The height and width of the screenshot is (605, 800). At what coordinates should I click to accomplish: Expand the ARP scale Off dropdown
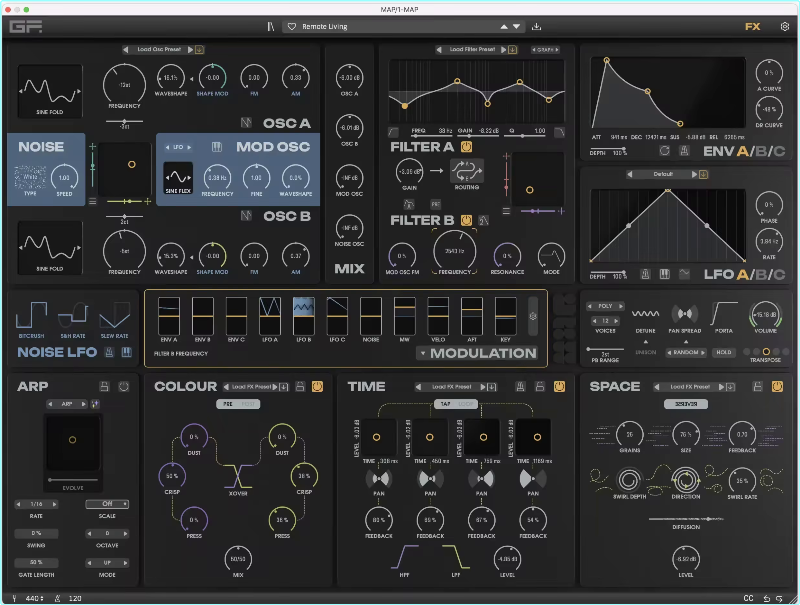(106, 504)
